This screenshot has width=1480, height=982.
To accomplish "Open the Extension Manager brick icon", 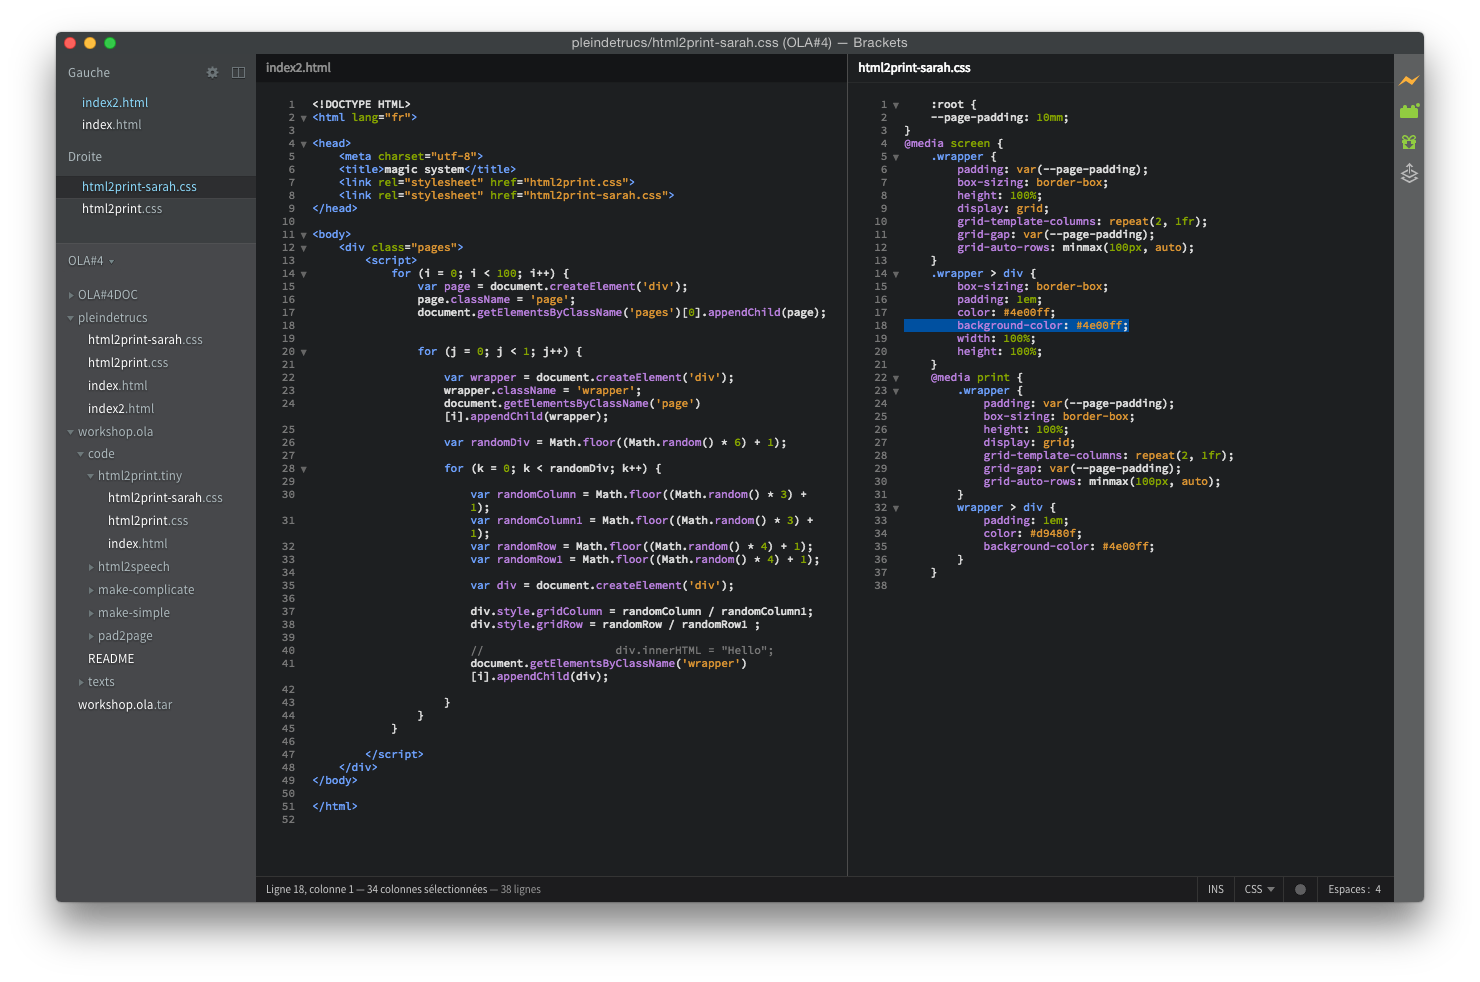I will tap(1409, 111).
